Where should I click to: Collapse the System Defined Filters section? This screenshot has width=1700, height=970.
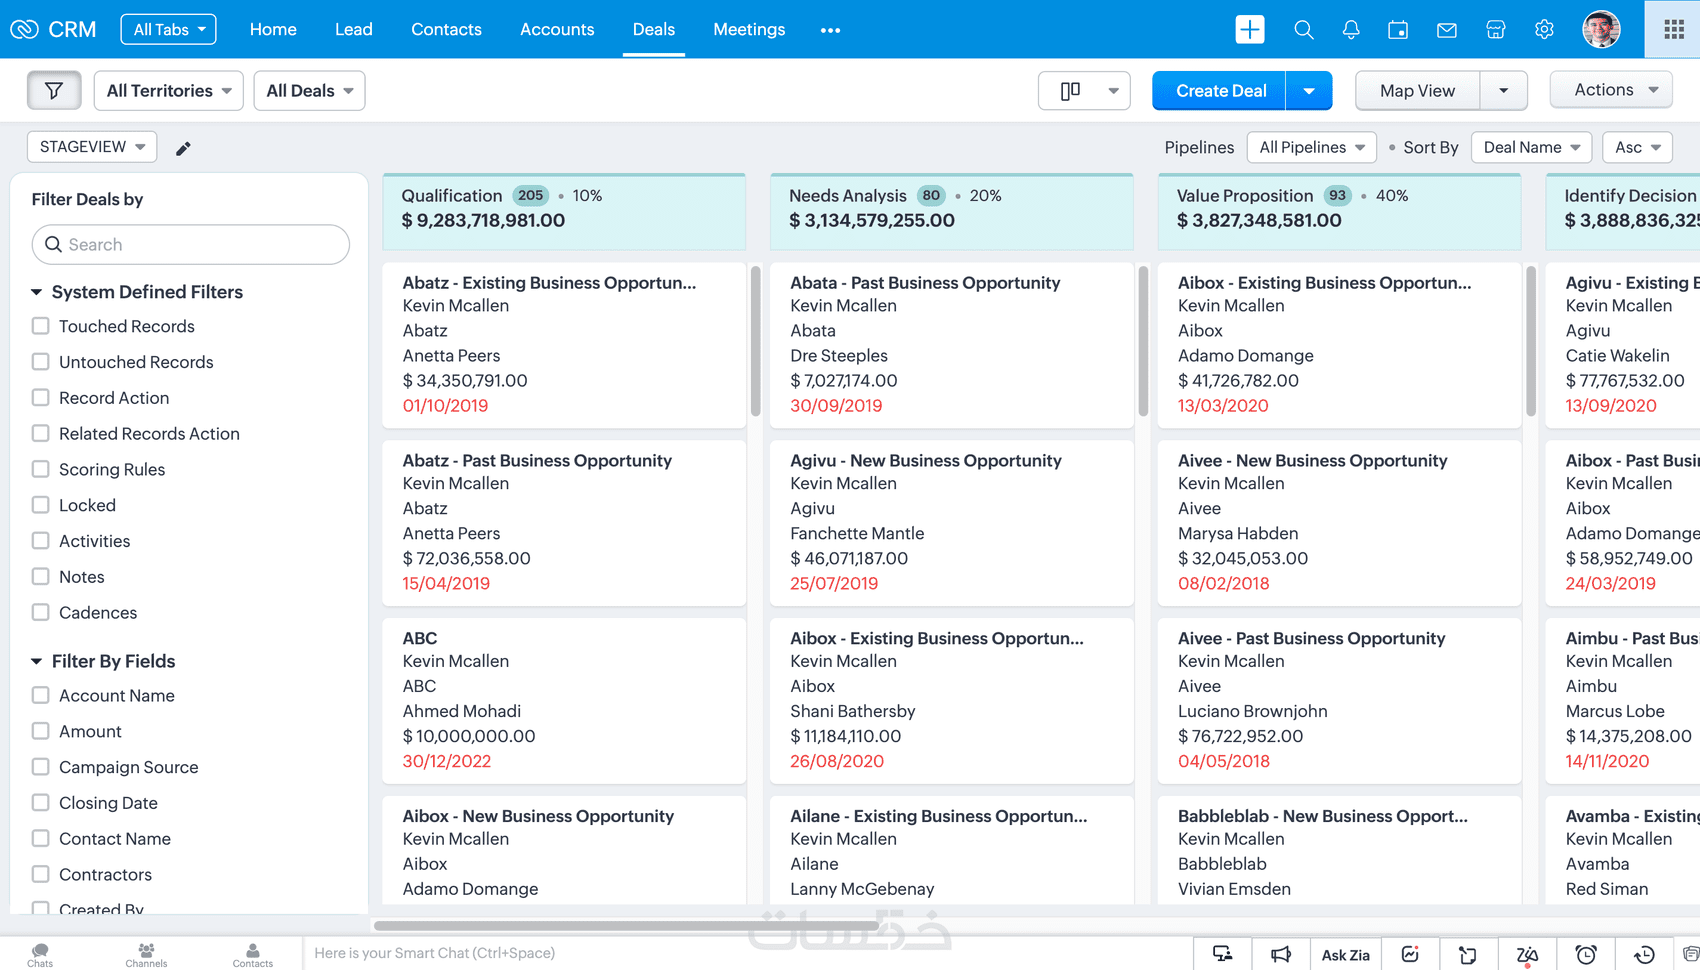pos(37,292)
